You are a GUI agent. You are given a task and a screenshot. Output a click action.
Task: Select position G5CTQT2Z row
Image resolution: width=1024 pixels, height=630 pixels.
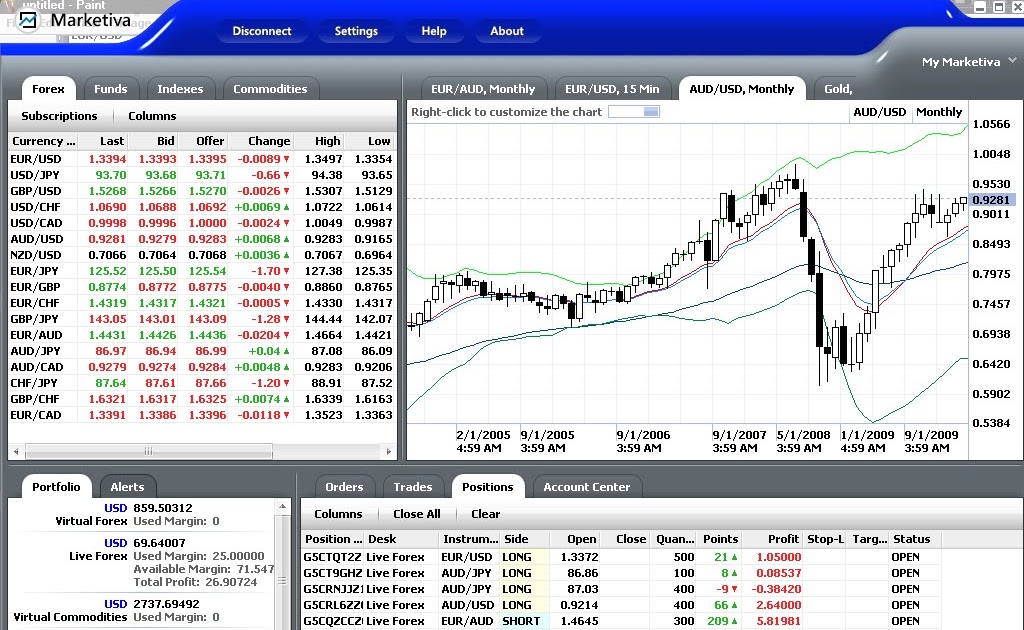622,557
